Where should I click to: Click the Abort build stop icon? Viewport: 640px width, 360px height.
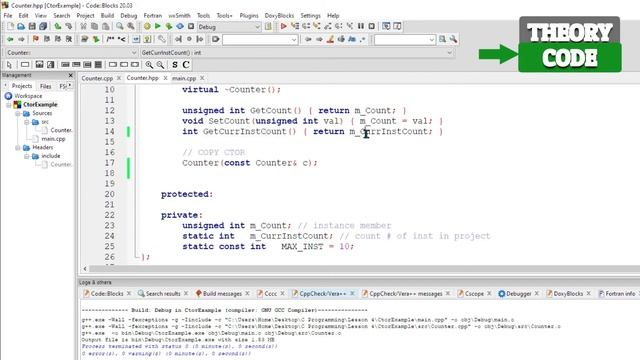(x=191, y=27)
